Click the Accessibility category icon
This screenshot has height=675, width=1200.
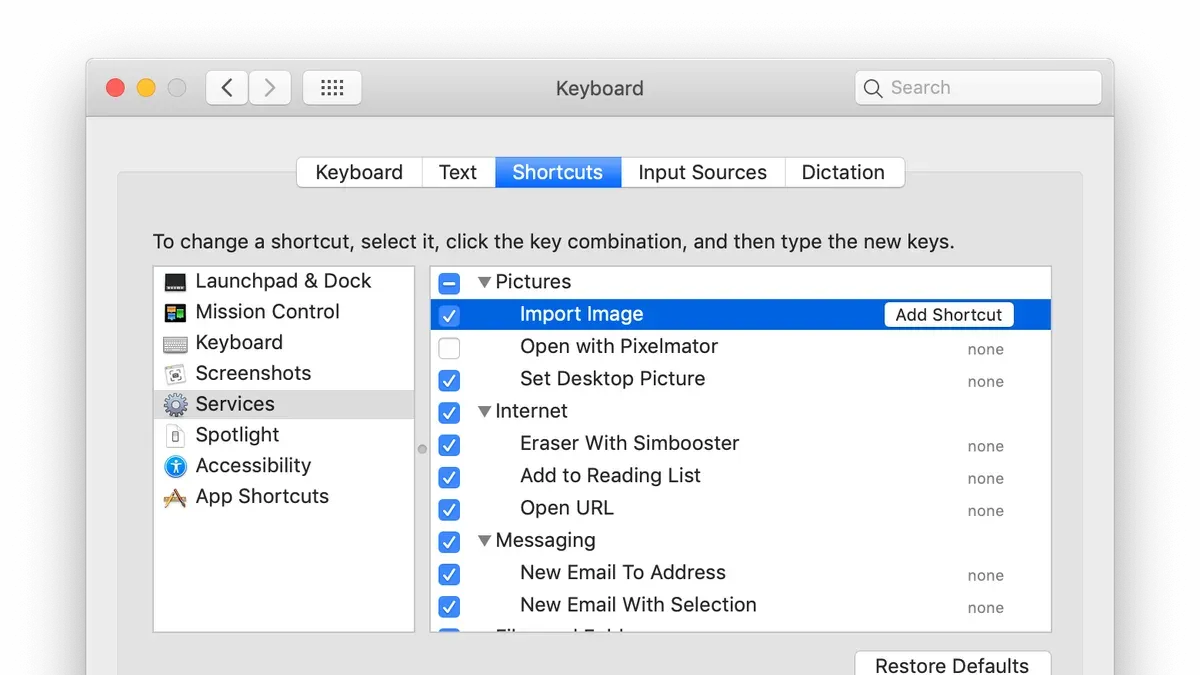click(175, 466)
